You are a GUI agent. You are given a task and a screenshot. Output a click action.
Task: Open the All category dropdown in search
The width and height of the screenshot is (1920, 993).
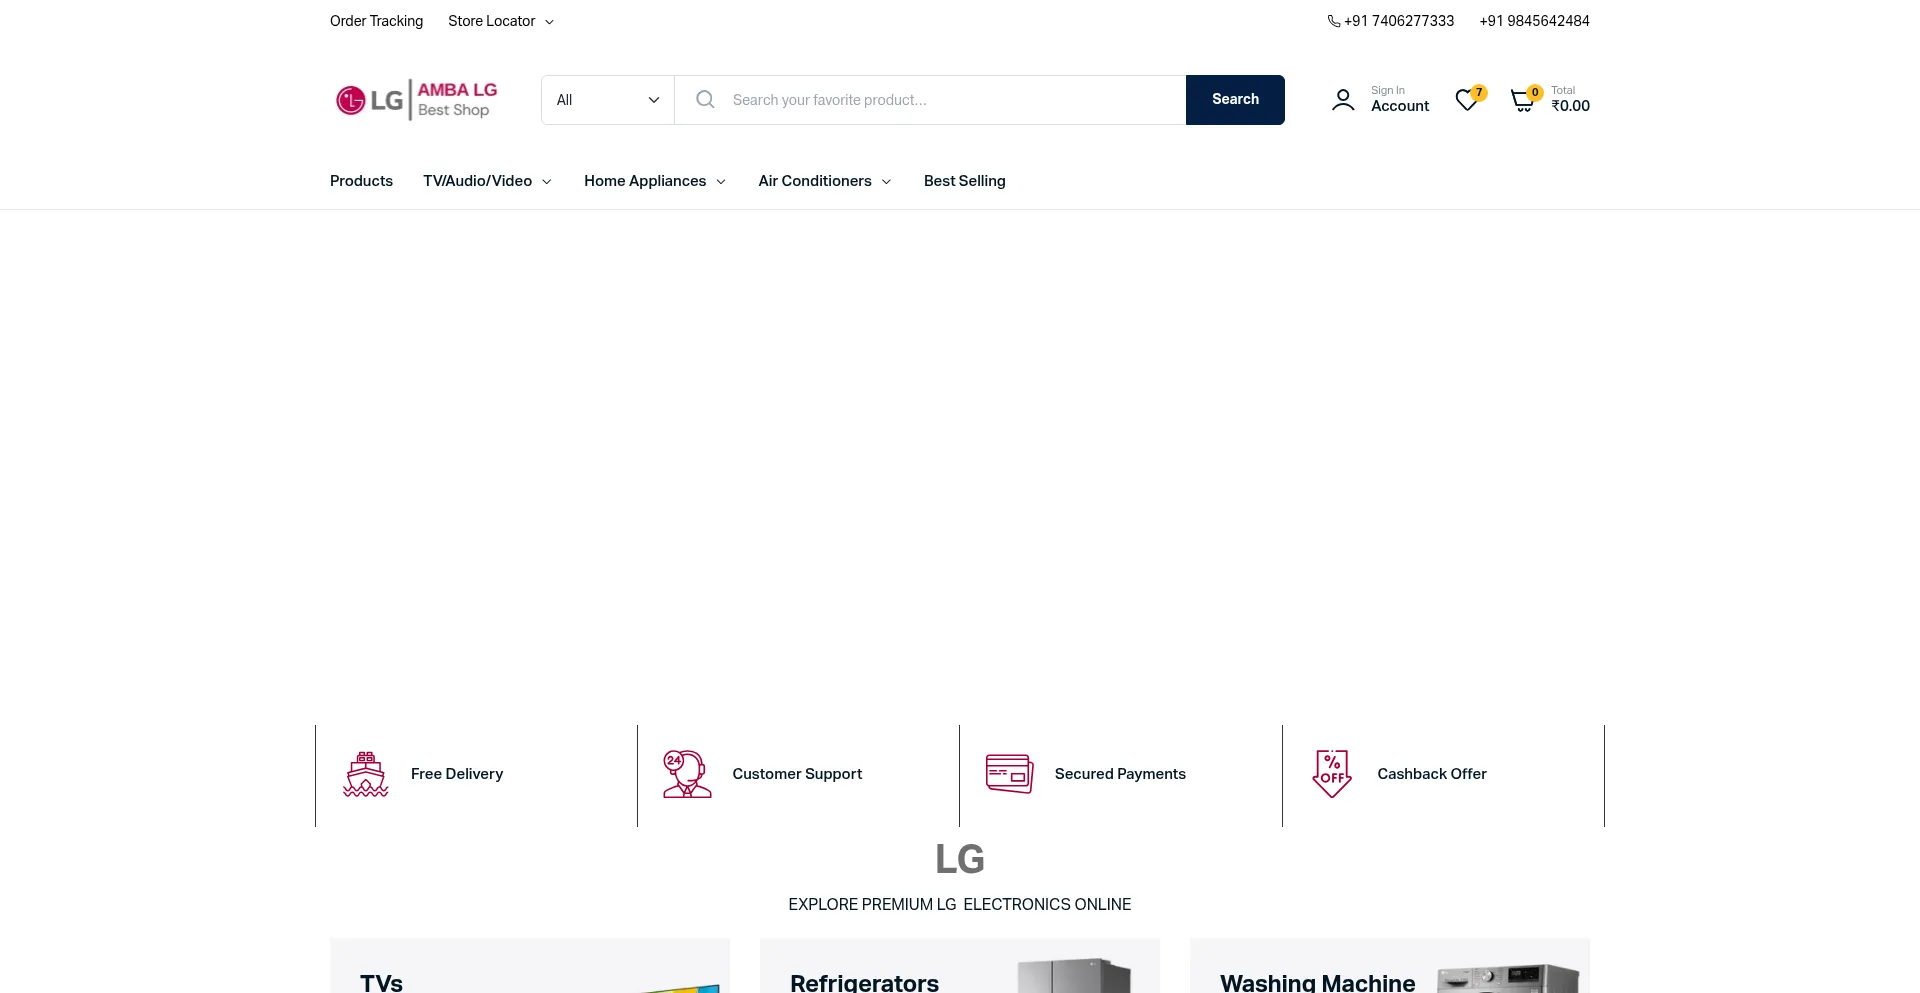coord(607,100)
